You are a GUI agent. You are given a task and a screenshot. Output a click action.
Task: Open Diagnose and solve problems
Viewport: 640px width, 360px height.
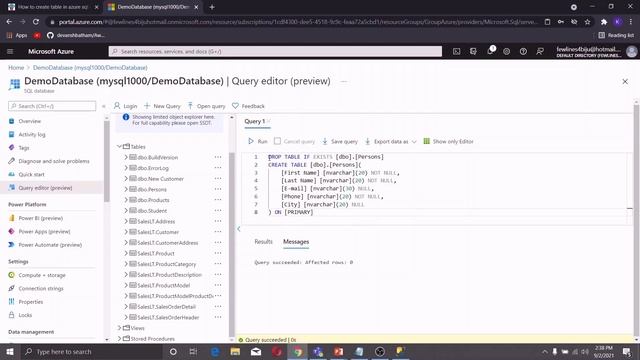(x=53, y=161)
